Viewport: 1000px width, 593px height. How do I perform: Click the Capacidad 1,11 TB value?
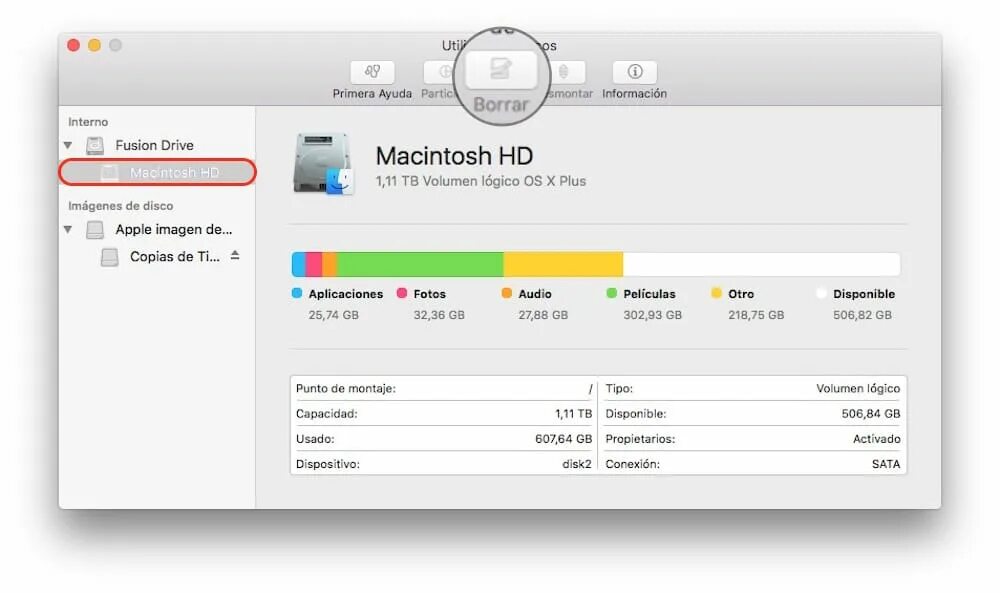[x=573, y=414]
